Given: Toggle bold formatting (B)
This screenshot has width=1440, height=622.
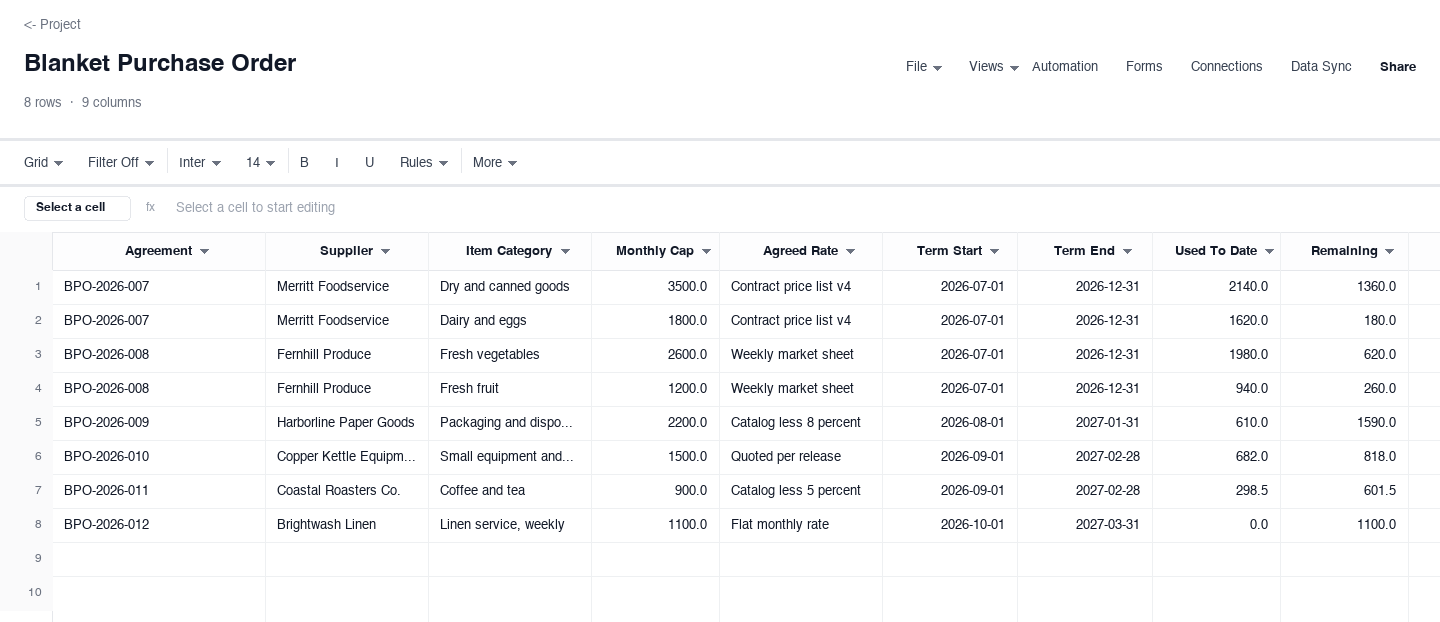Looking at the screenshot, I should tap(304, 163).
